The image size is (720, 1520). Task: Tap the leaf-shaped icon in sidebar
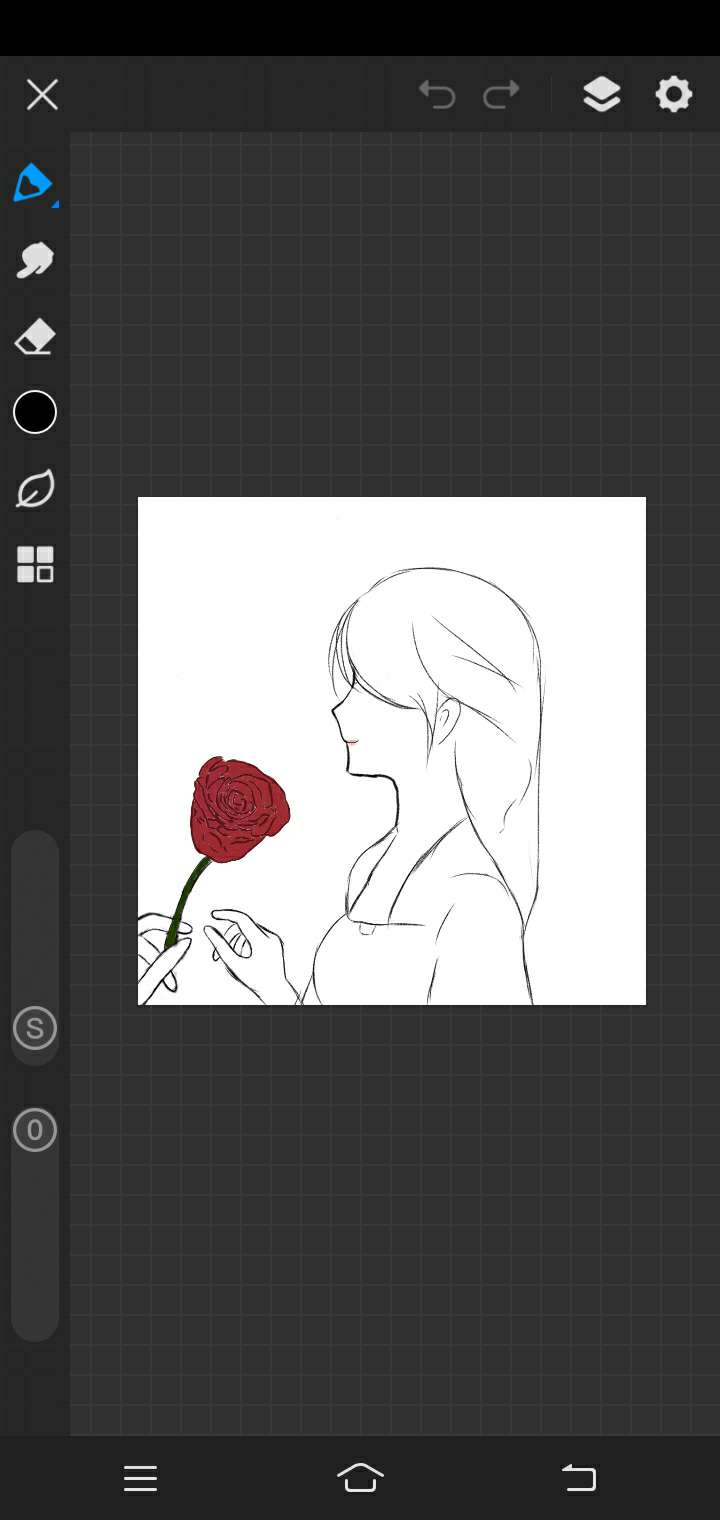[x=35, y=489]
